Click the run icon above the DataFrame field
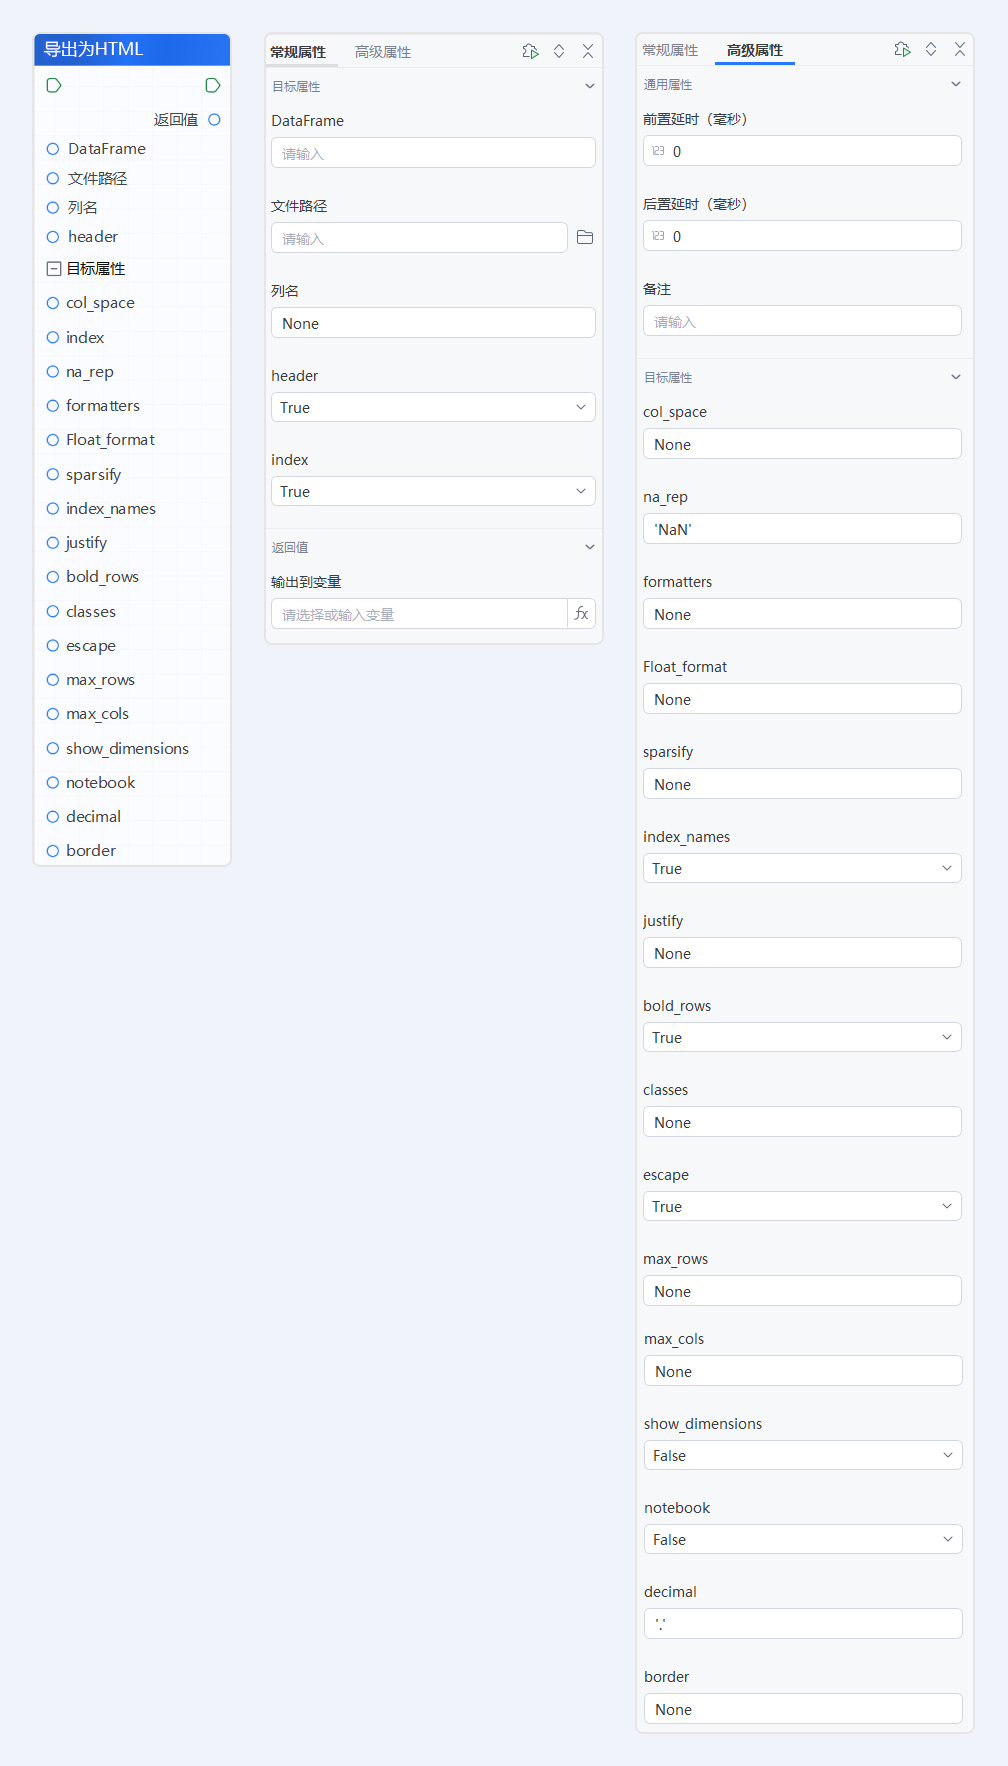 (x=530, y=51)
